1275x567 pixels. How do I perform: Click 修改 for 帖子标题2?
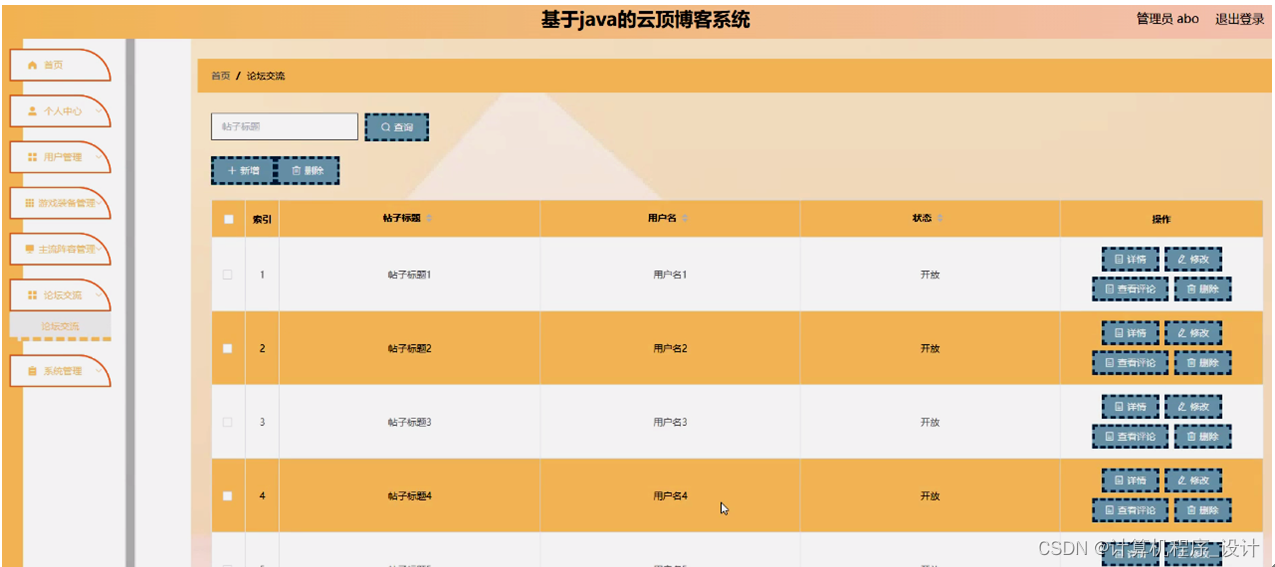pyautogui.click(x=1193, y=333)
